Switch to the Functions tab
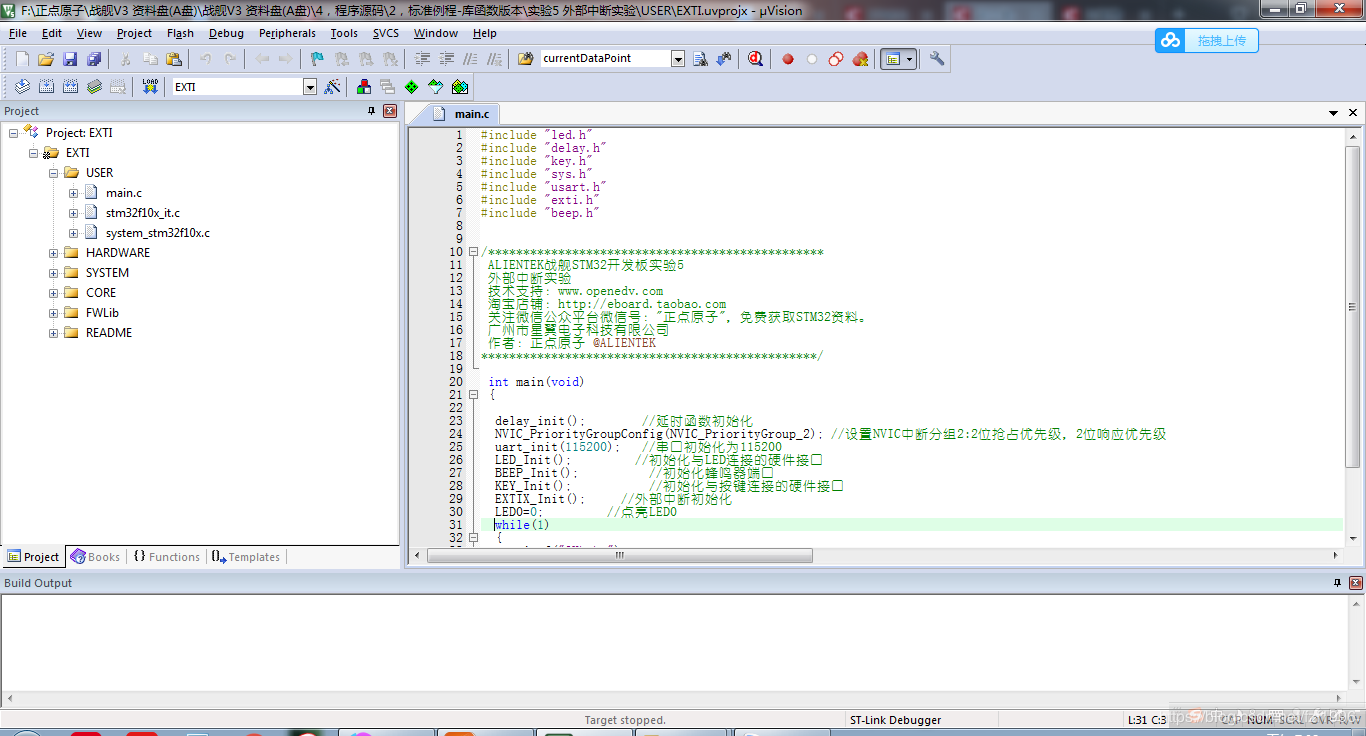The image size is (1366, 736). pyautogui.click(x=167, y=557)
